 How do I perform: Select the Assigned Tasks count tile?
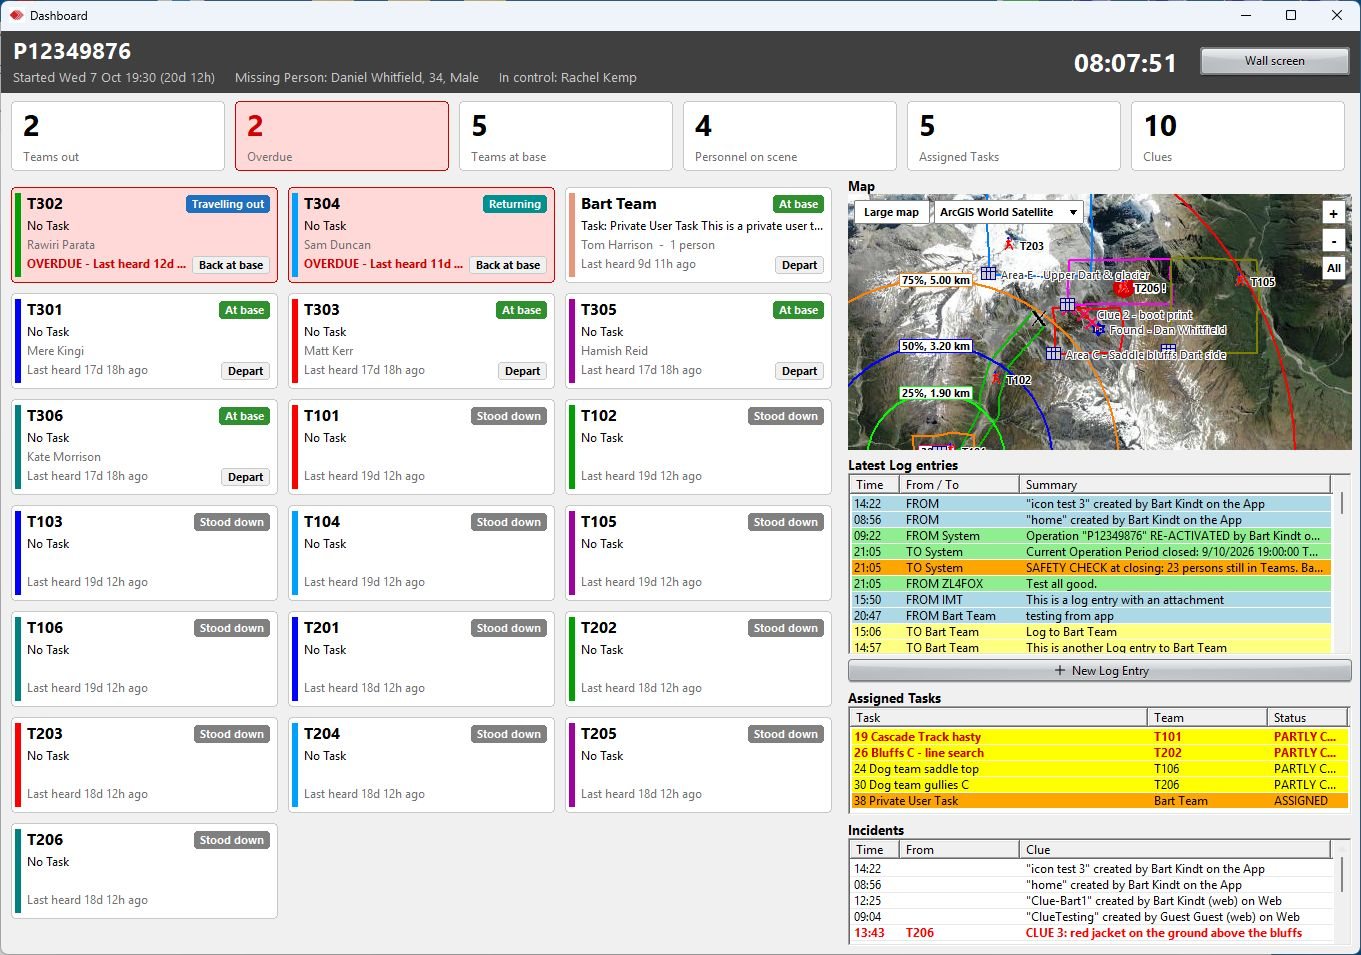point(1014,136)
